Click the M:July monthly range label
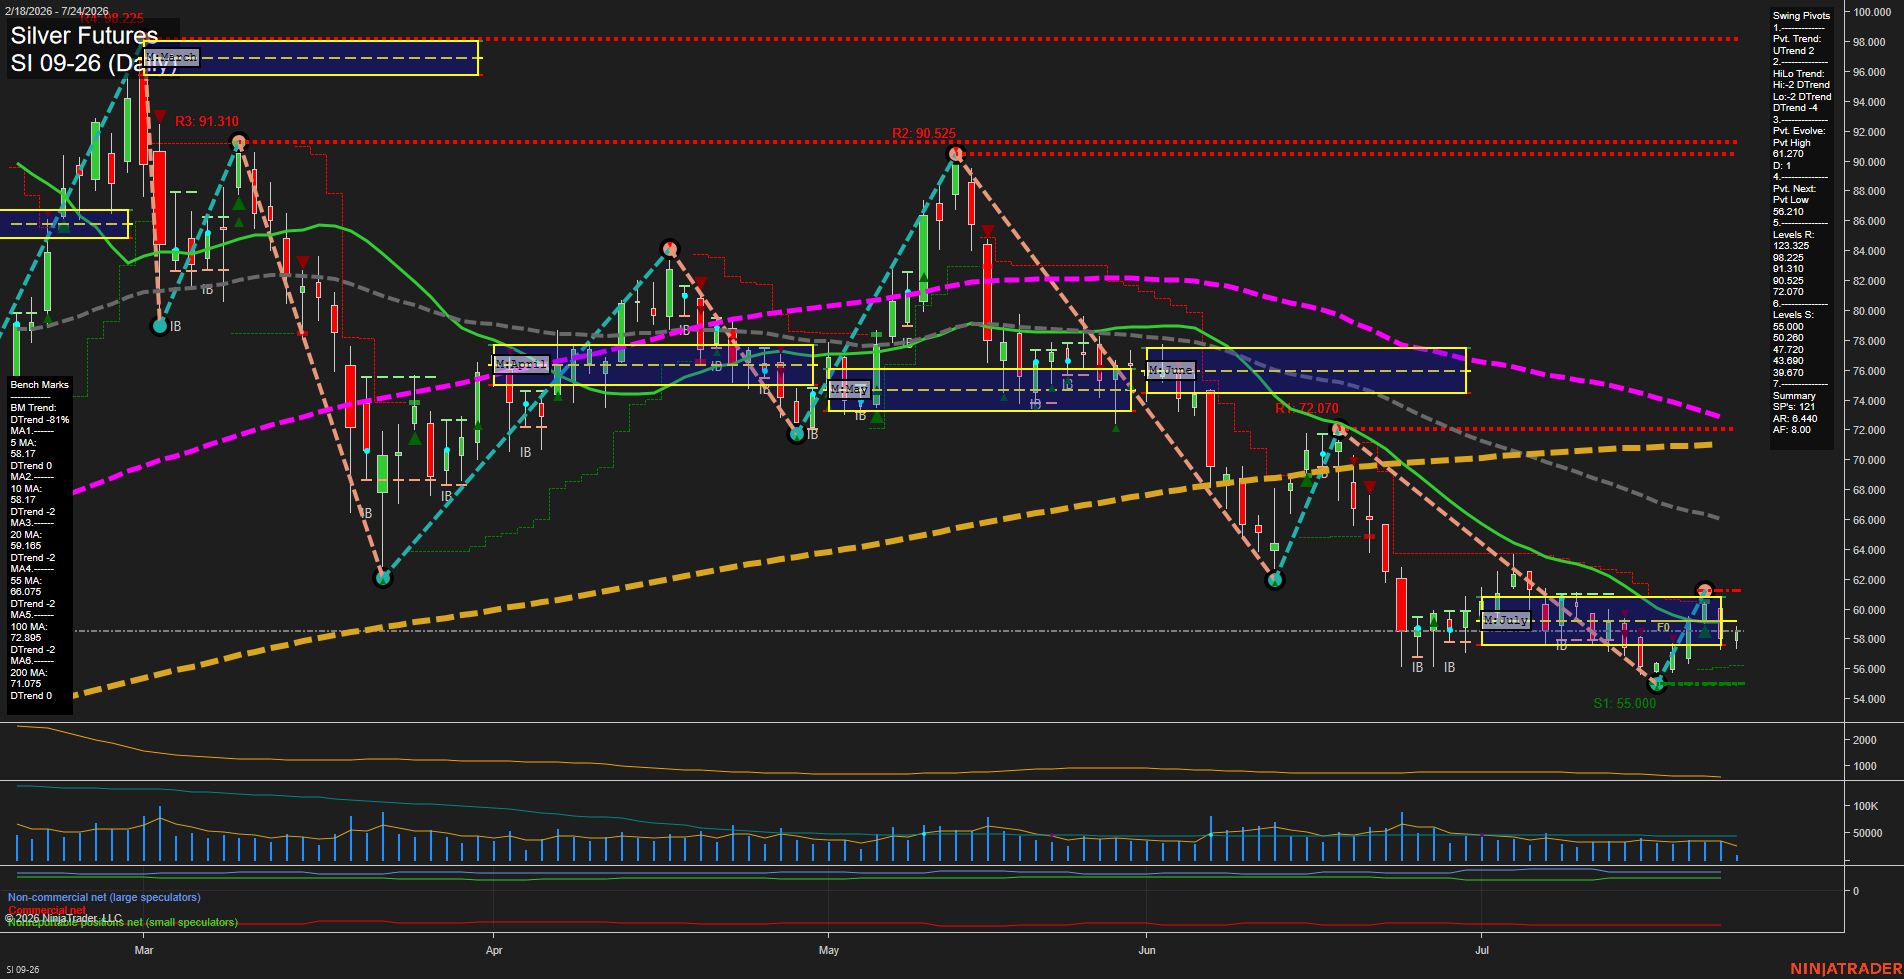Viewport: 1904px width, 979px height. click(x=1506, y=620)
